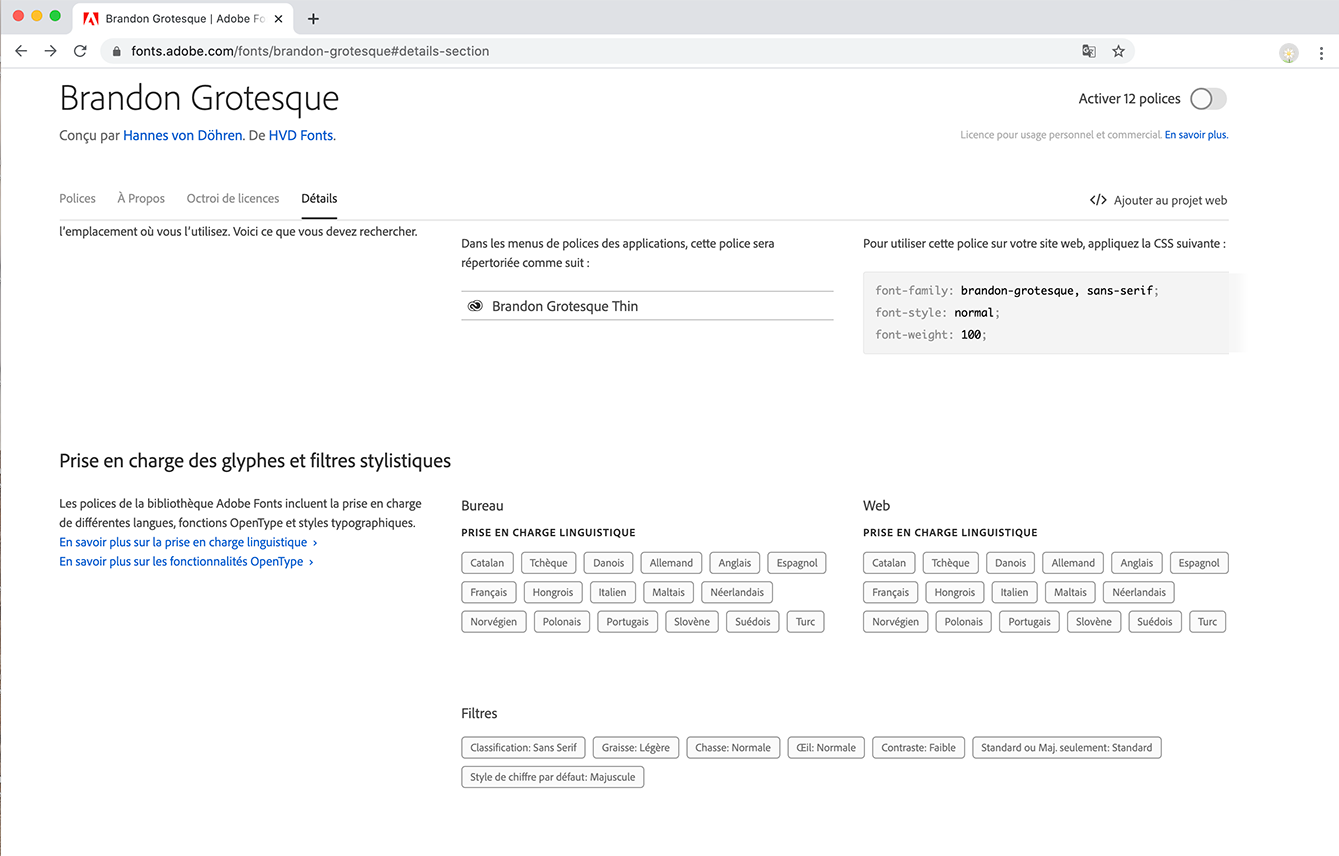Click the URL address bar field

pyautogui.click(x=600, y=51)
